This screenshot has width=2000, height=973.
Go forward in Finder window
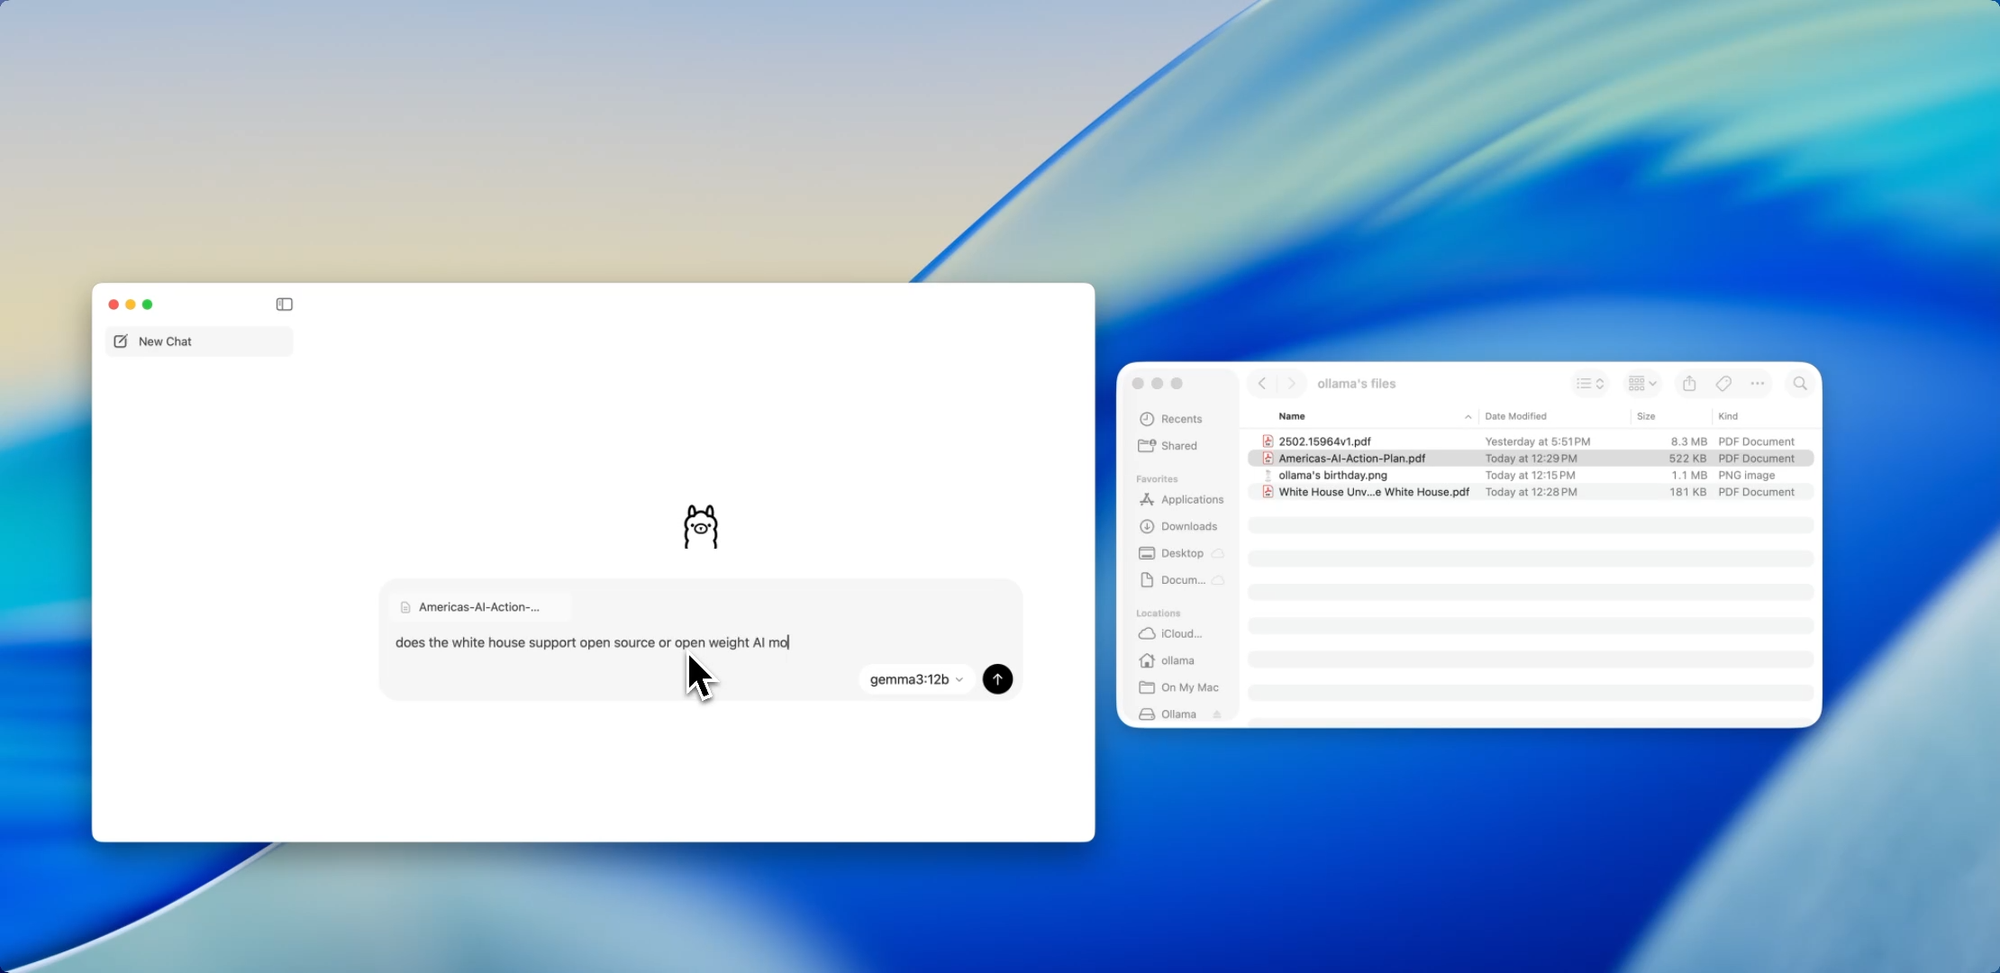(x=1291, y=383)
